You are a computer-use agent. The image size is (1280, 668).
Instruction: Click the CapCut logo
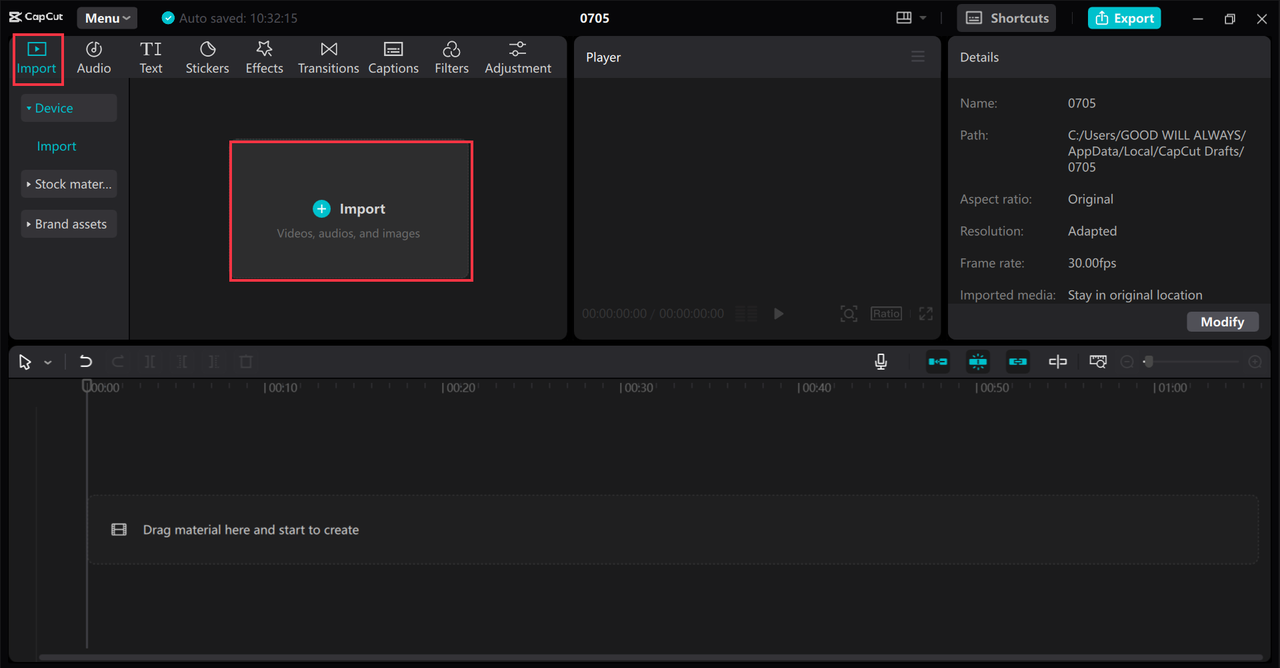[x=36, y=17]
